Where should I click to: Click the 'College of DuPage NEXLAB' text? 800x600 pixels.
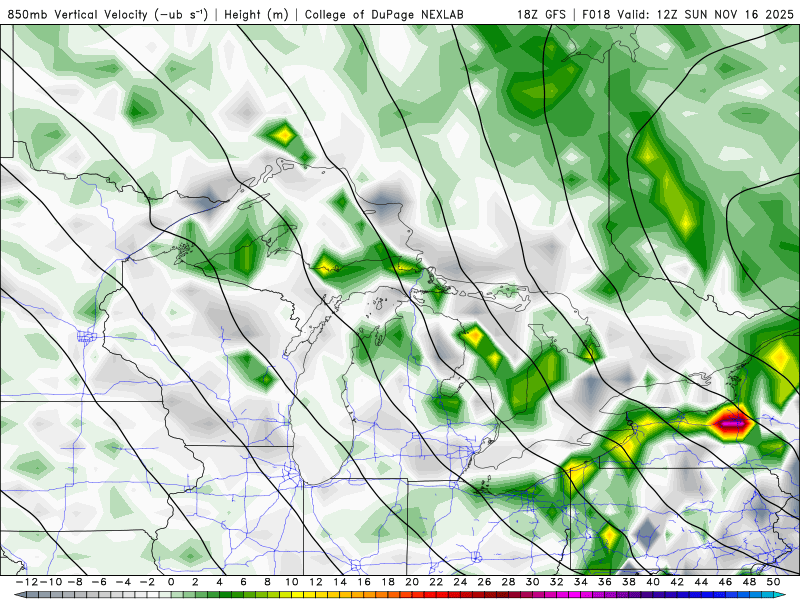(384, 15)
